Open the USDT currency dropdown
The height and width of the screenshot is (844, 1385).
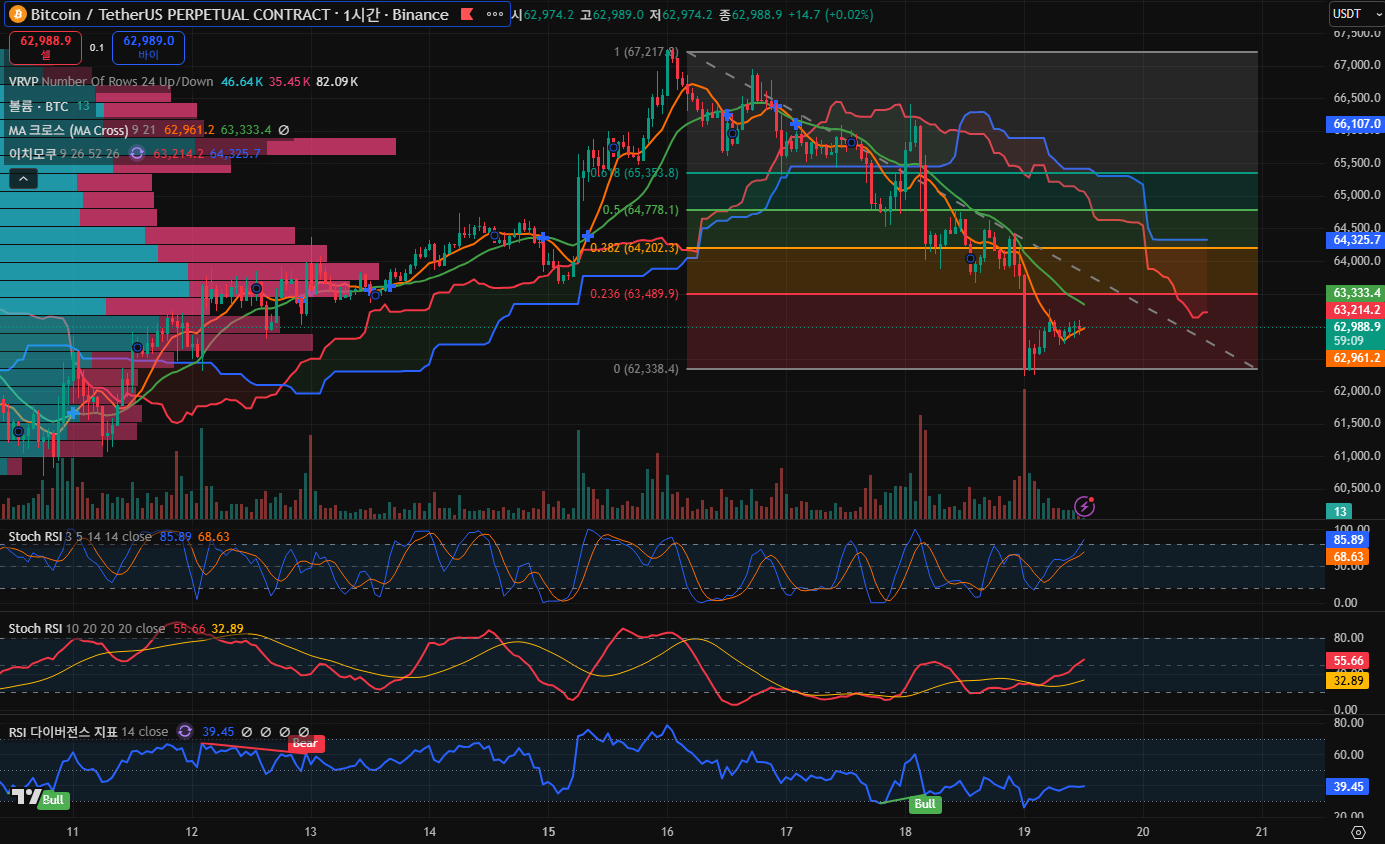1355,14
